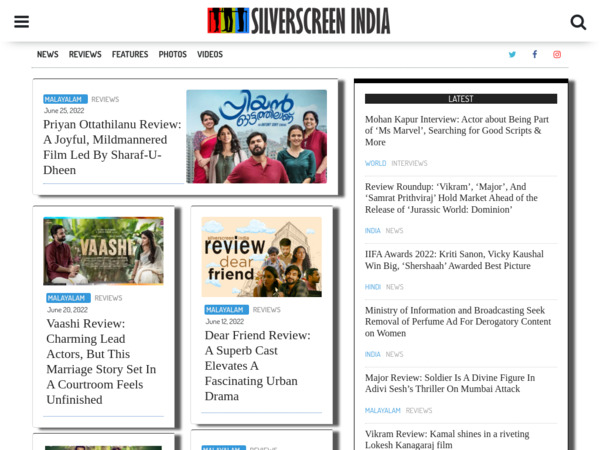Click India tag under Review Roundup article

372,230
